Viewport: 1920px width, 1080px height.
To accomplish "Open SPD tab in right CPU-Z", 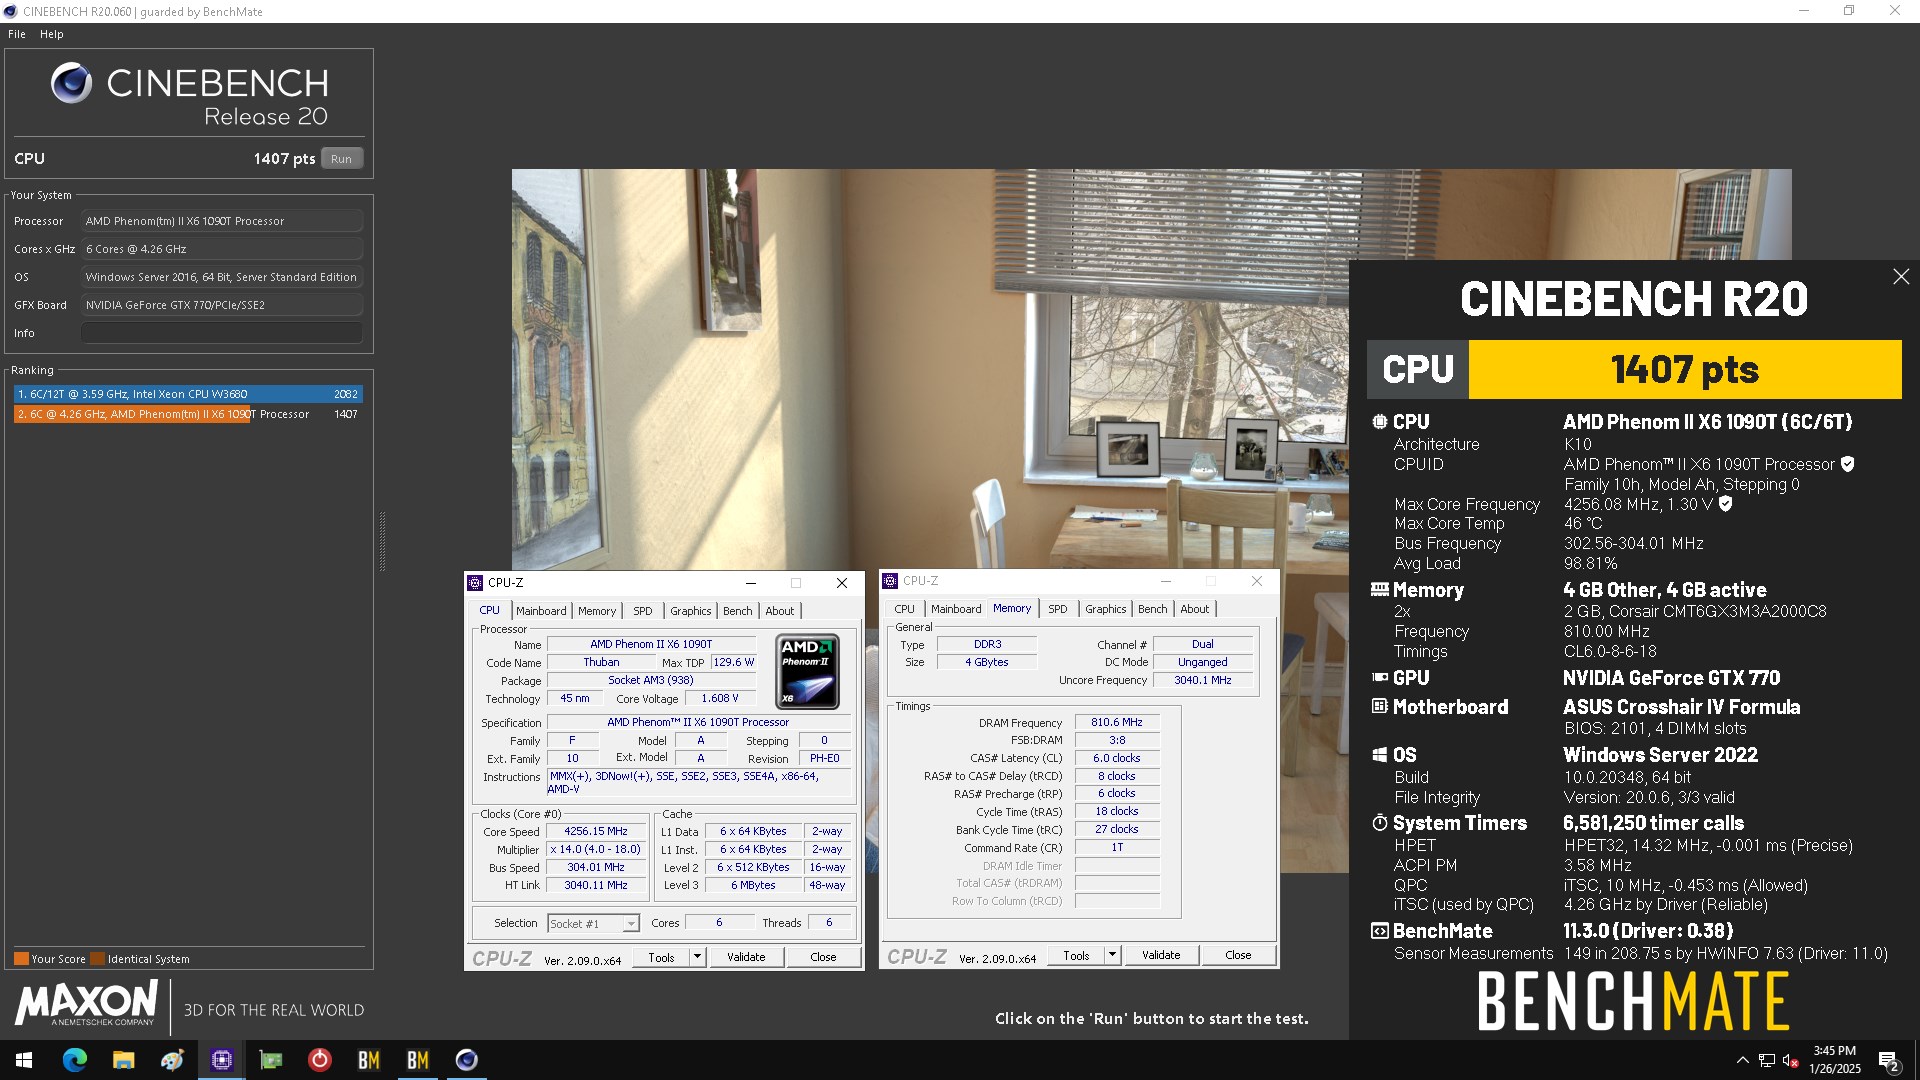I will click(1058, 609).
